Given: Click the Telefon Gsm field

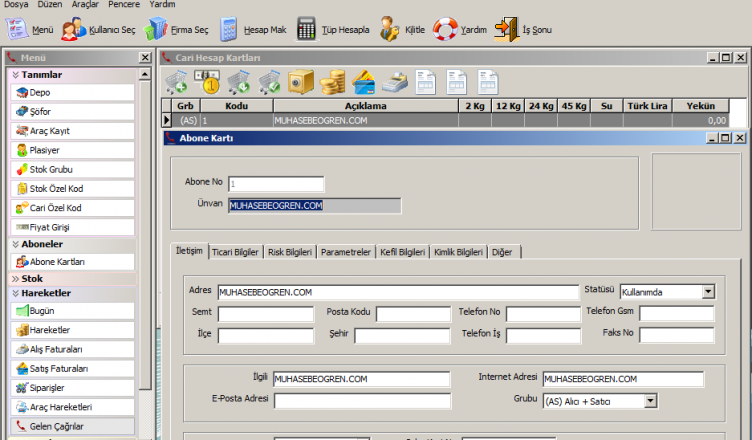Looking at the screenshot, I should [677, 314].
